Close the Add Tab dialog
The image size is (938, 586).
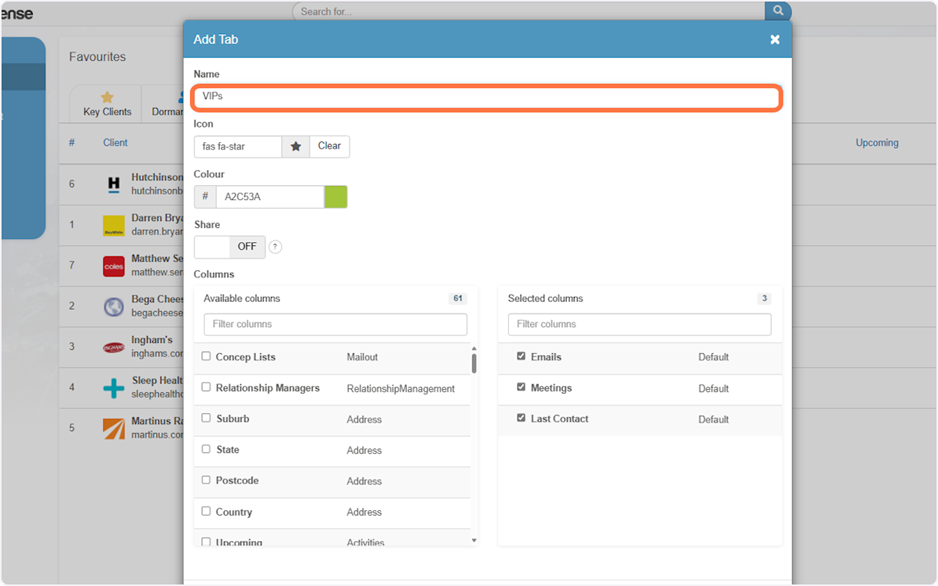pyautogui.click(x=775, y=40)
